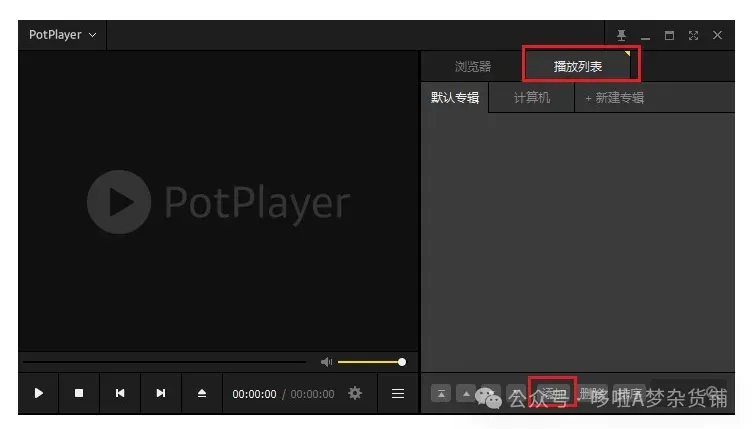The height and width of the screenshot is (429, 752).
Task: Click the 添加 button in playlist
Action: click(553, 394)
